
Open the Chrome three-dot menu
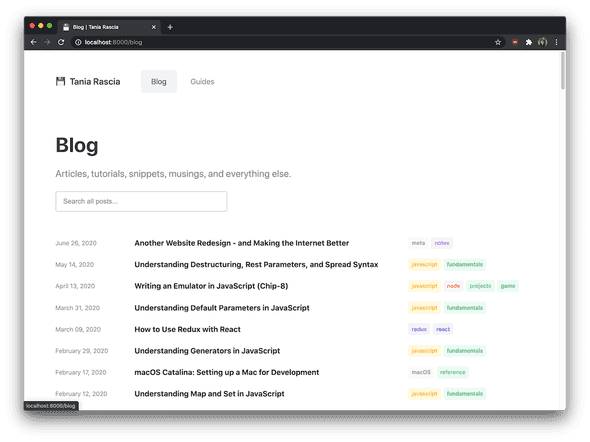557,42
